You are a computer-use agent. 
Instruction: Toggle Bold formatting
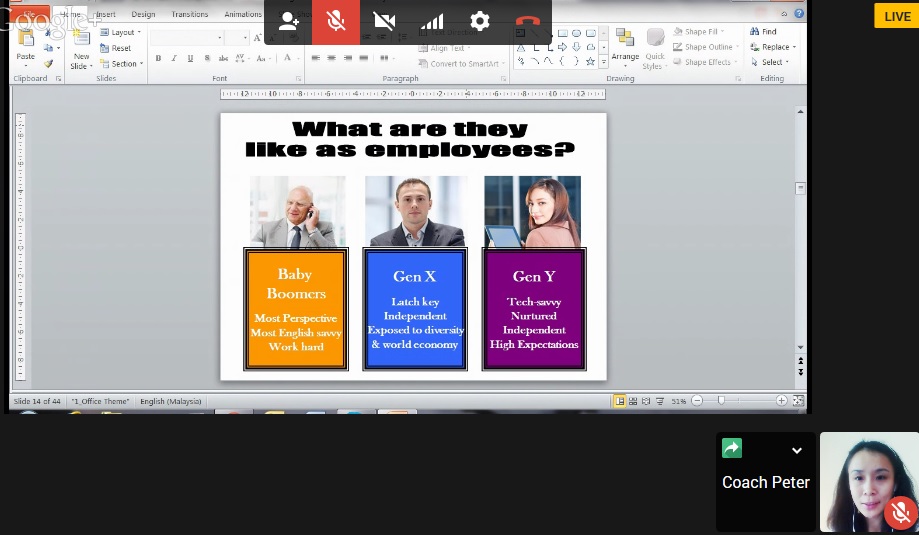coord(158,58)
